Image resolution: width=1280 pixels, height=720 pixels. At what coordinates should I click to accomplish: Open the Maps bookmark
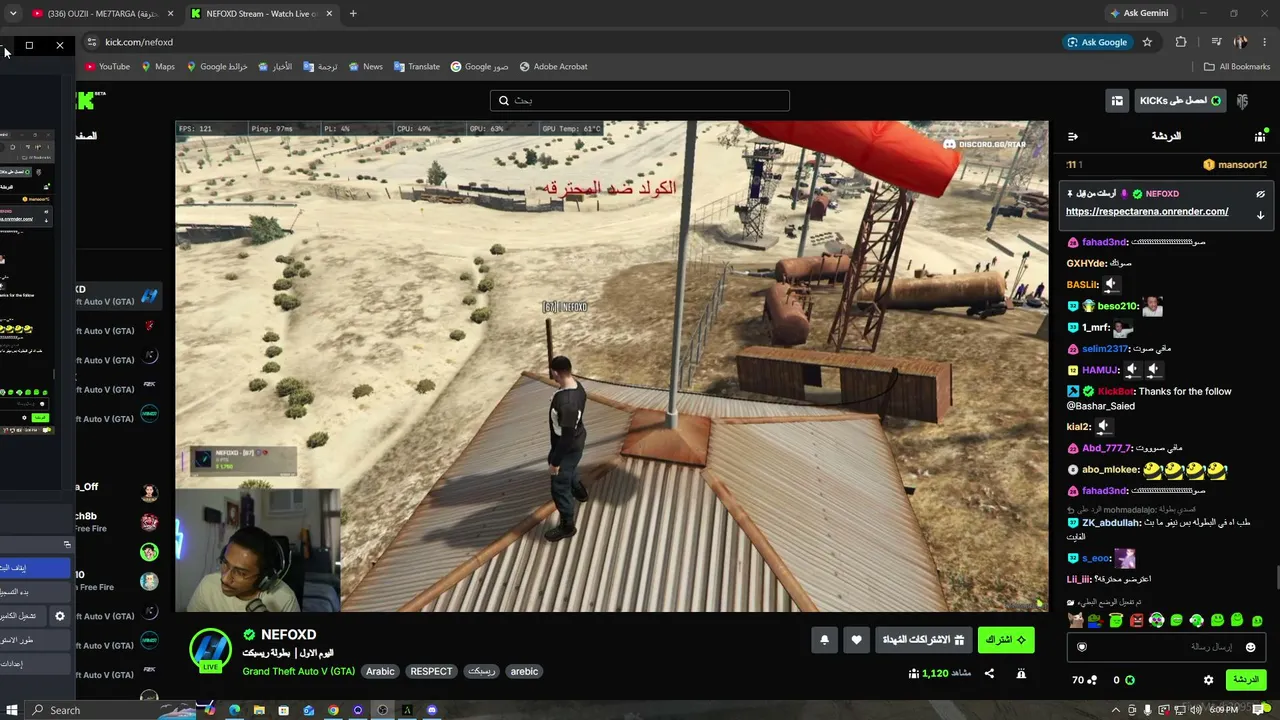[x=158, y=67]
